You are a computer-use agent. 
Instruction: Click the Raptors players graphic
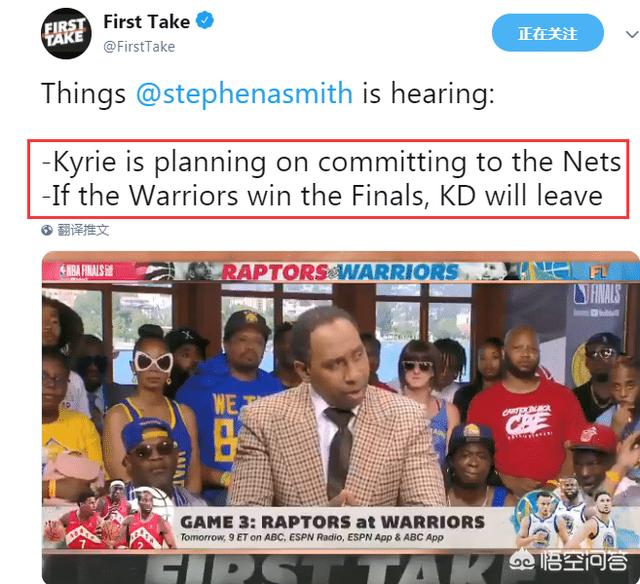pos(110,515)
